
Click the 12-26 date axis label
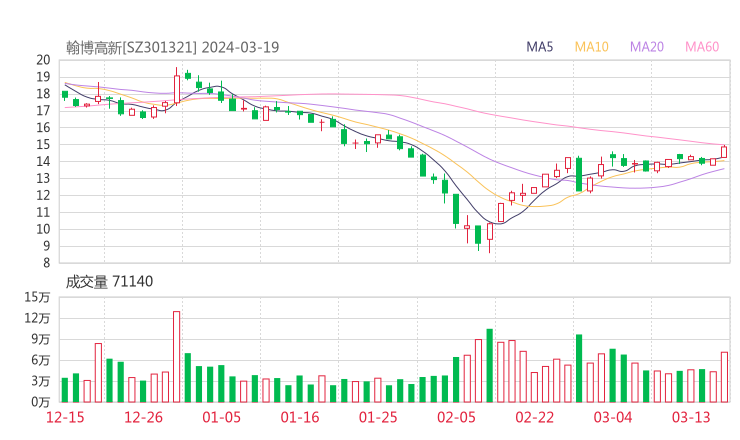(143, 417)
